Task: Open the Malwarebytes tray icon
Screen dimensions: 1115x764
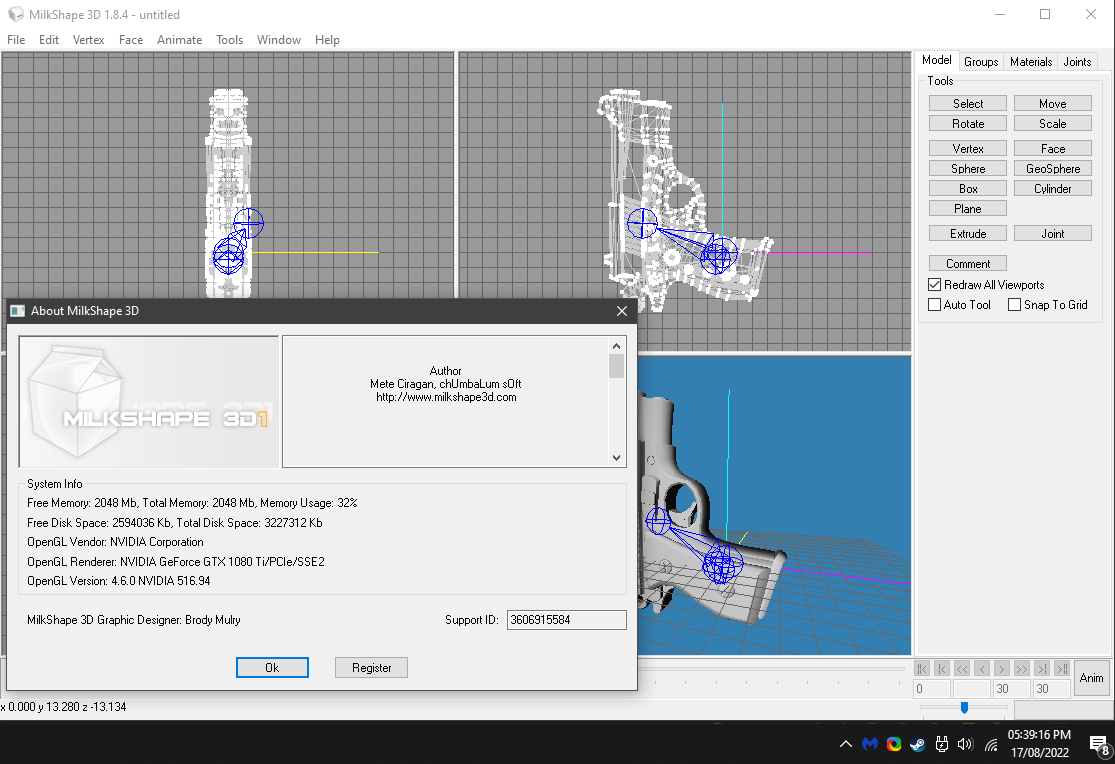Action: pyautogui.click(x=870, y=744)
